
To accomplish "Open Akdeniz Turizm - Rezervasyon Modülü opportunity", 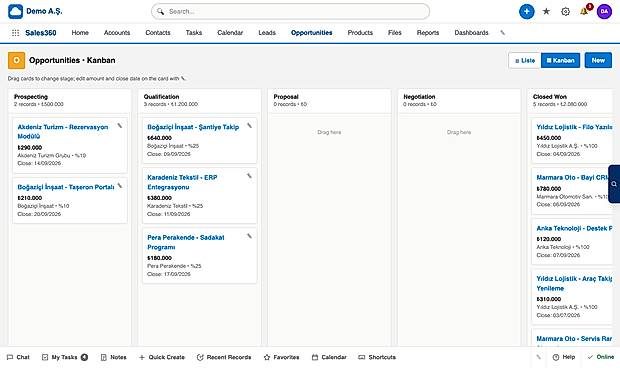I will [62, 132].
